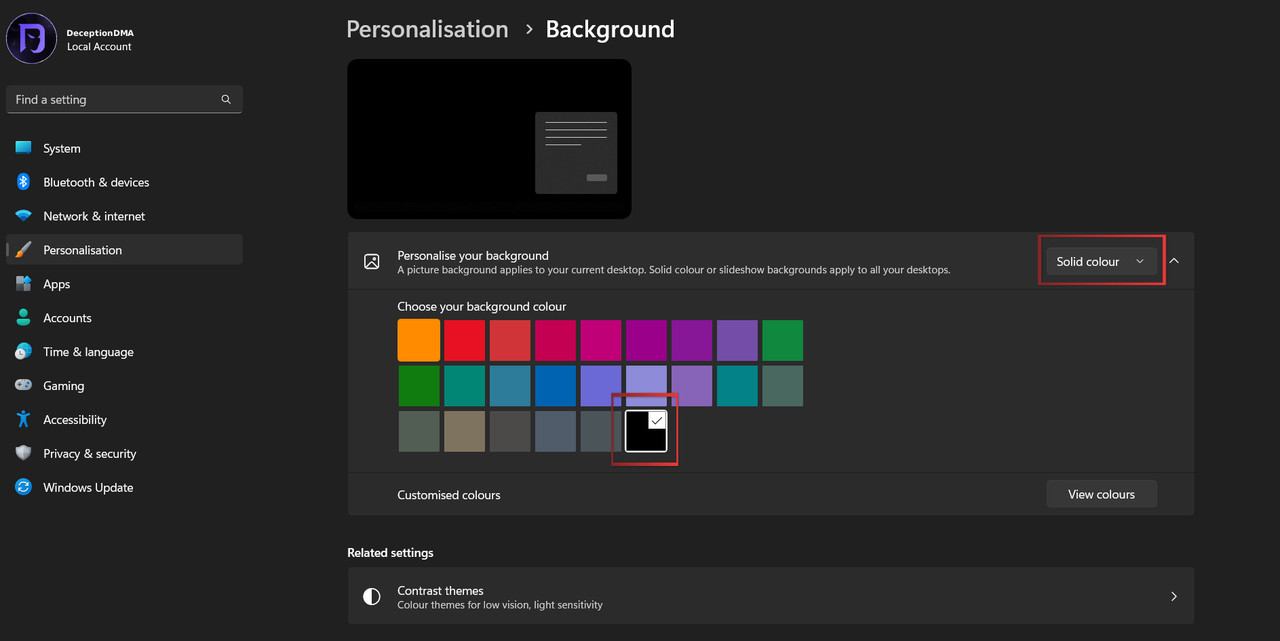Open Privacy & security settings
The height and width of the screenshot is (641, 1280).
(x=90, y=454)
